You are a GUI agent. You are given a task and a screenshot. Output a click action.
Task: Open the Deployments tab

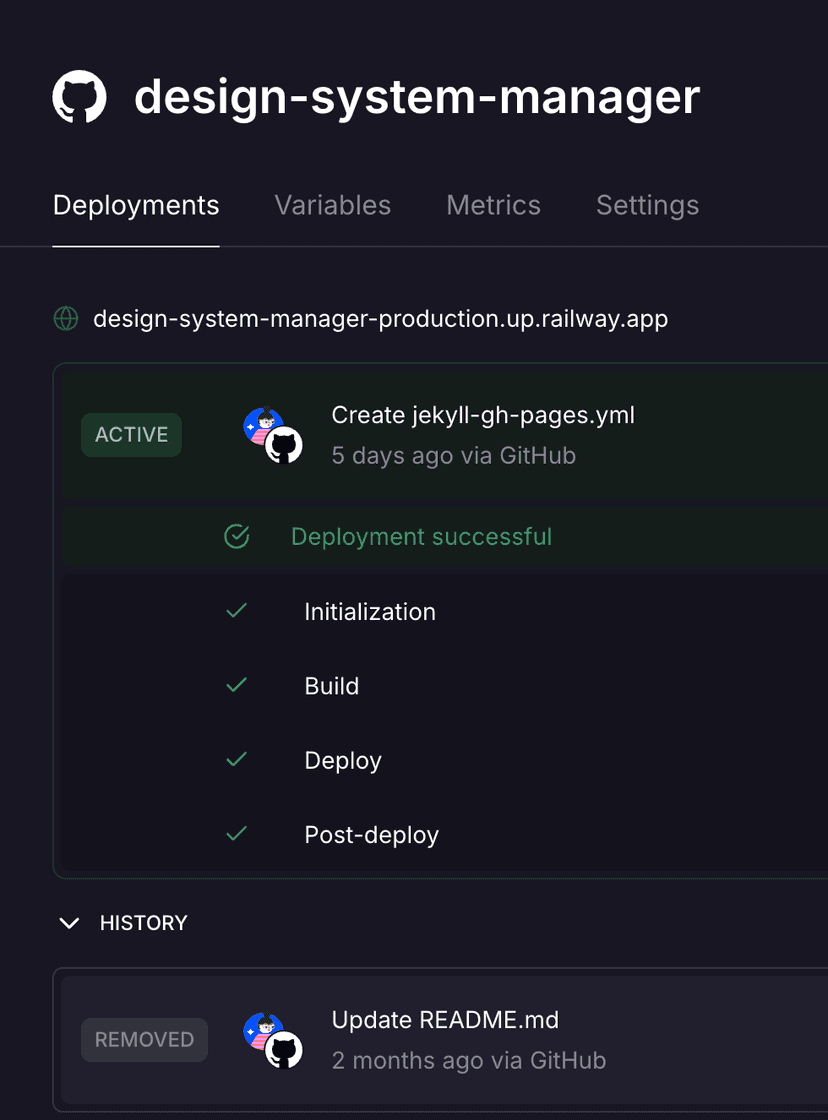click(x=136, y=206)
